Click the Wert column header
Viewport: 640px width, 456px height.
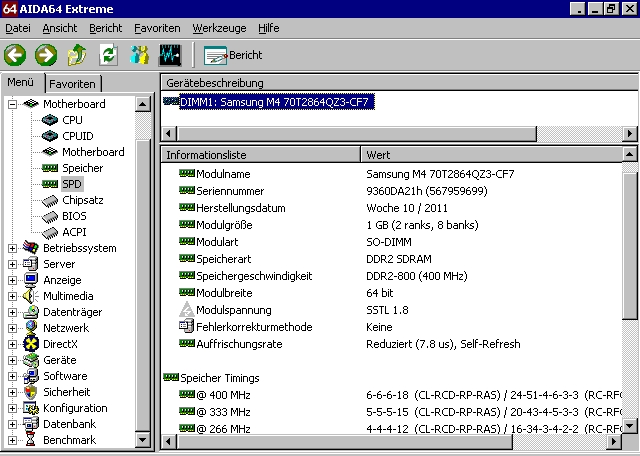point(492,155)
